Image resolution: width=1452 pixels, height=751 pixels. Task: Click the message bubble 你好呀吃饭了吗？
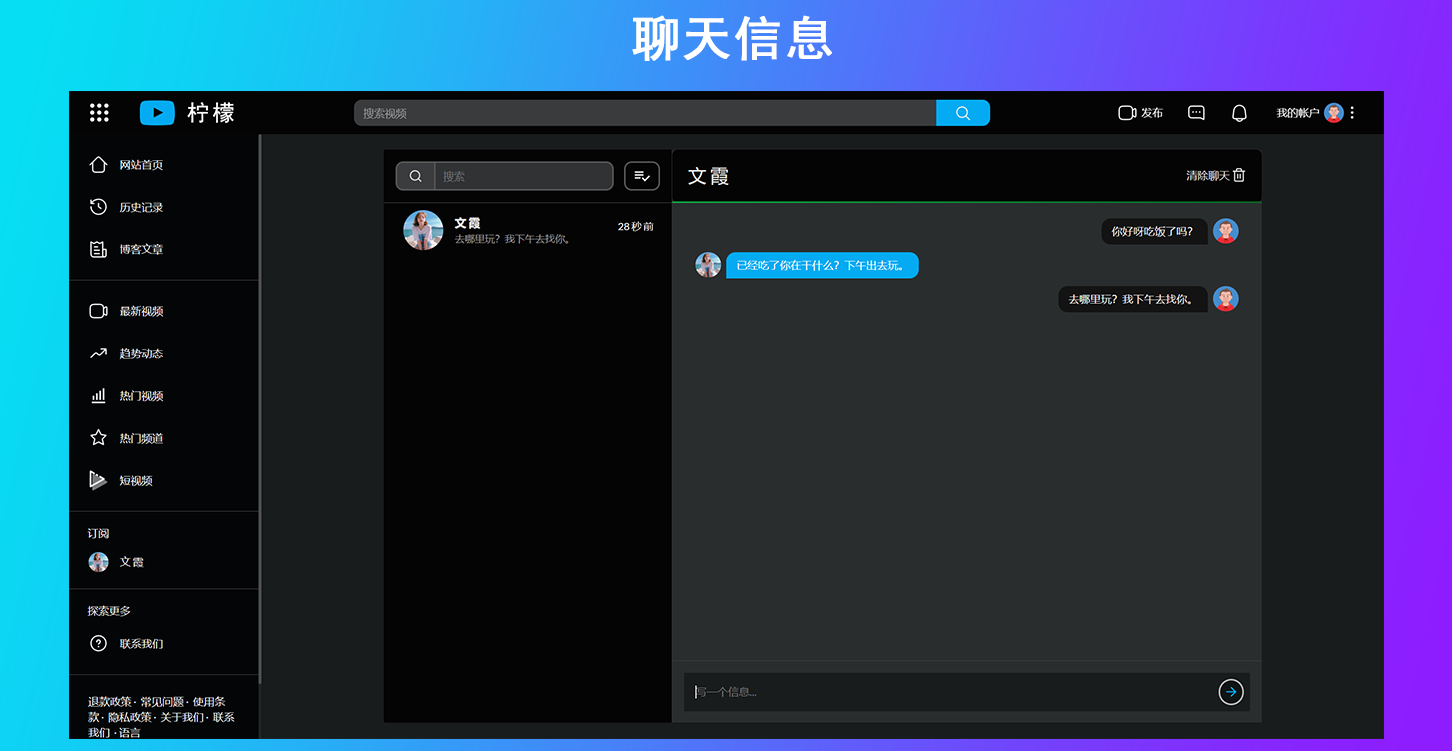1154,231
